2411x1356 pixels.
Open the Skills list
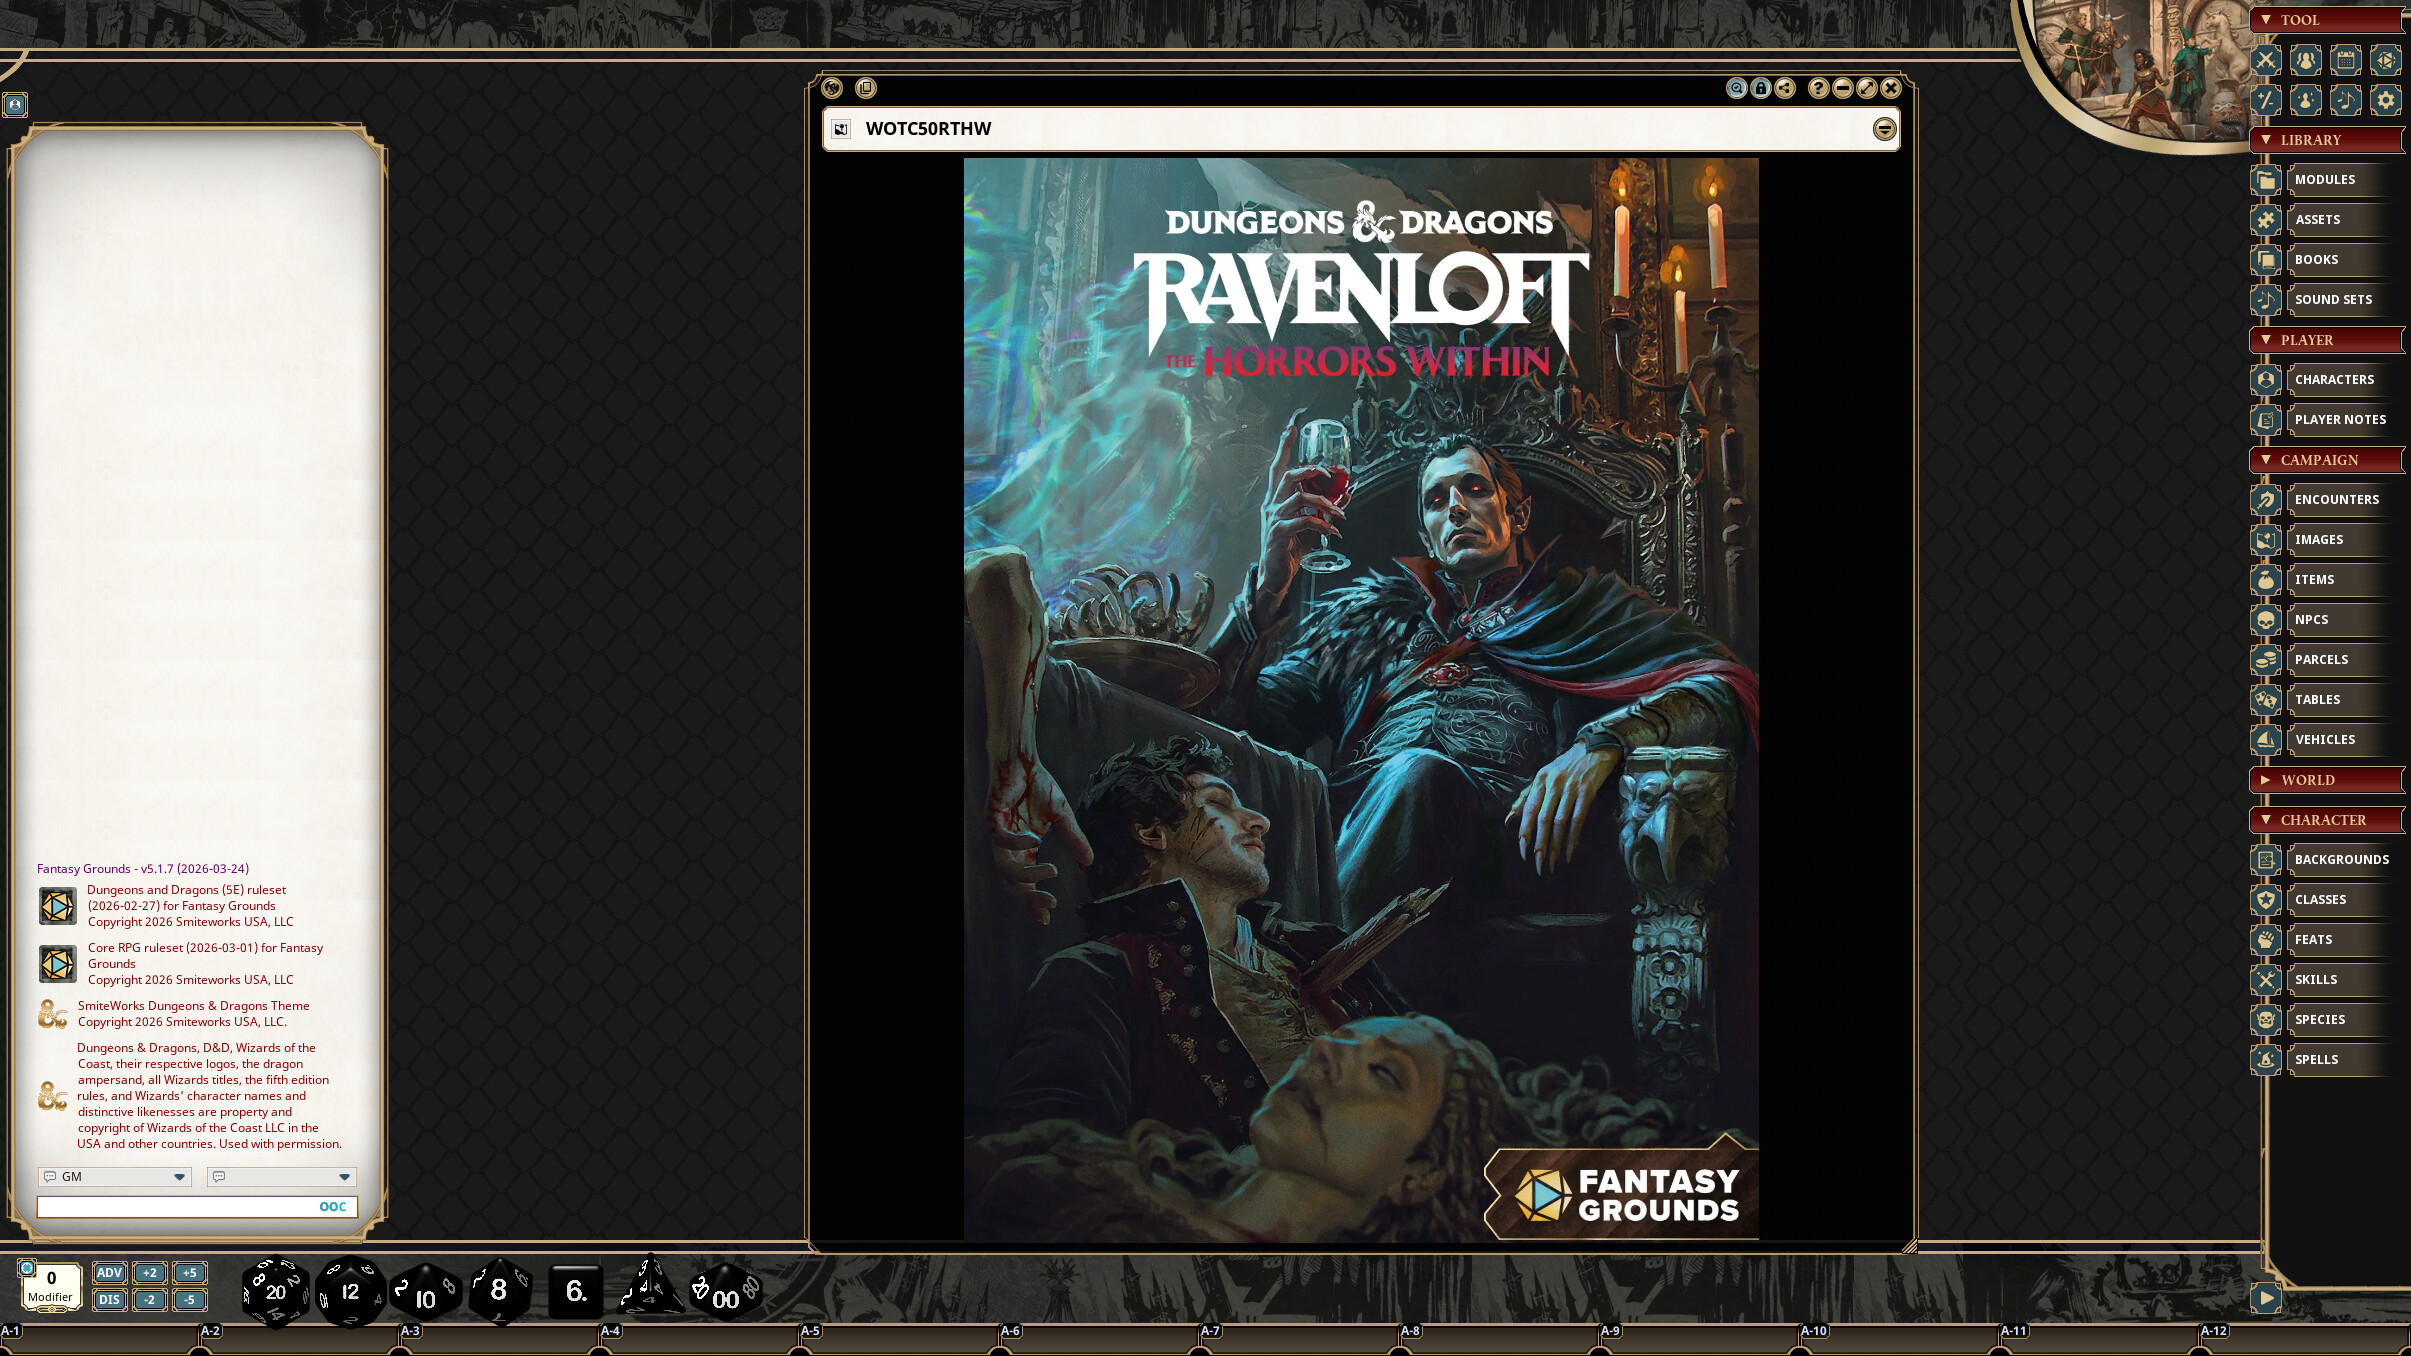click(x=2341, y=980)
